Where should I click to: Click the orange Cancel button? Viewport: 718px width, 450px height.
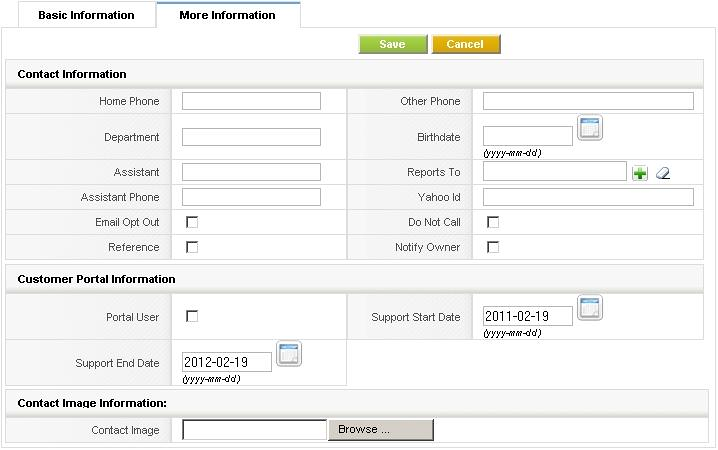(466, 44)
